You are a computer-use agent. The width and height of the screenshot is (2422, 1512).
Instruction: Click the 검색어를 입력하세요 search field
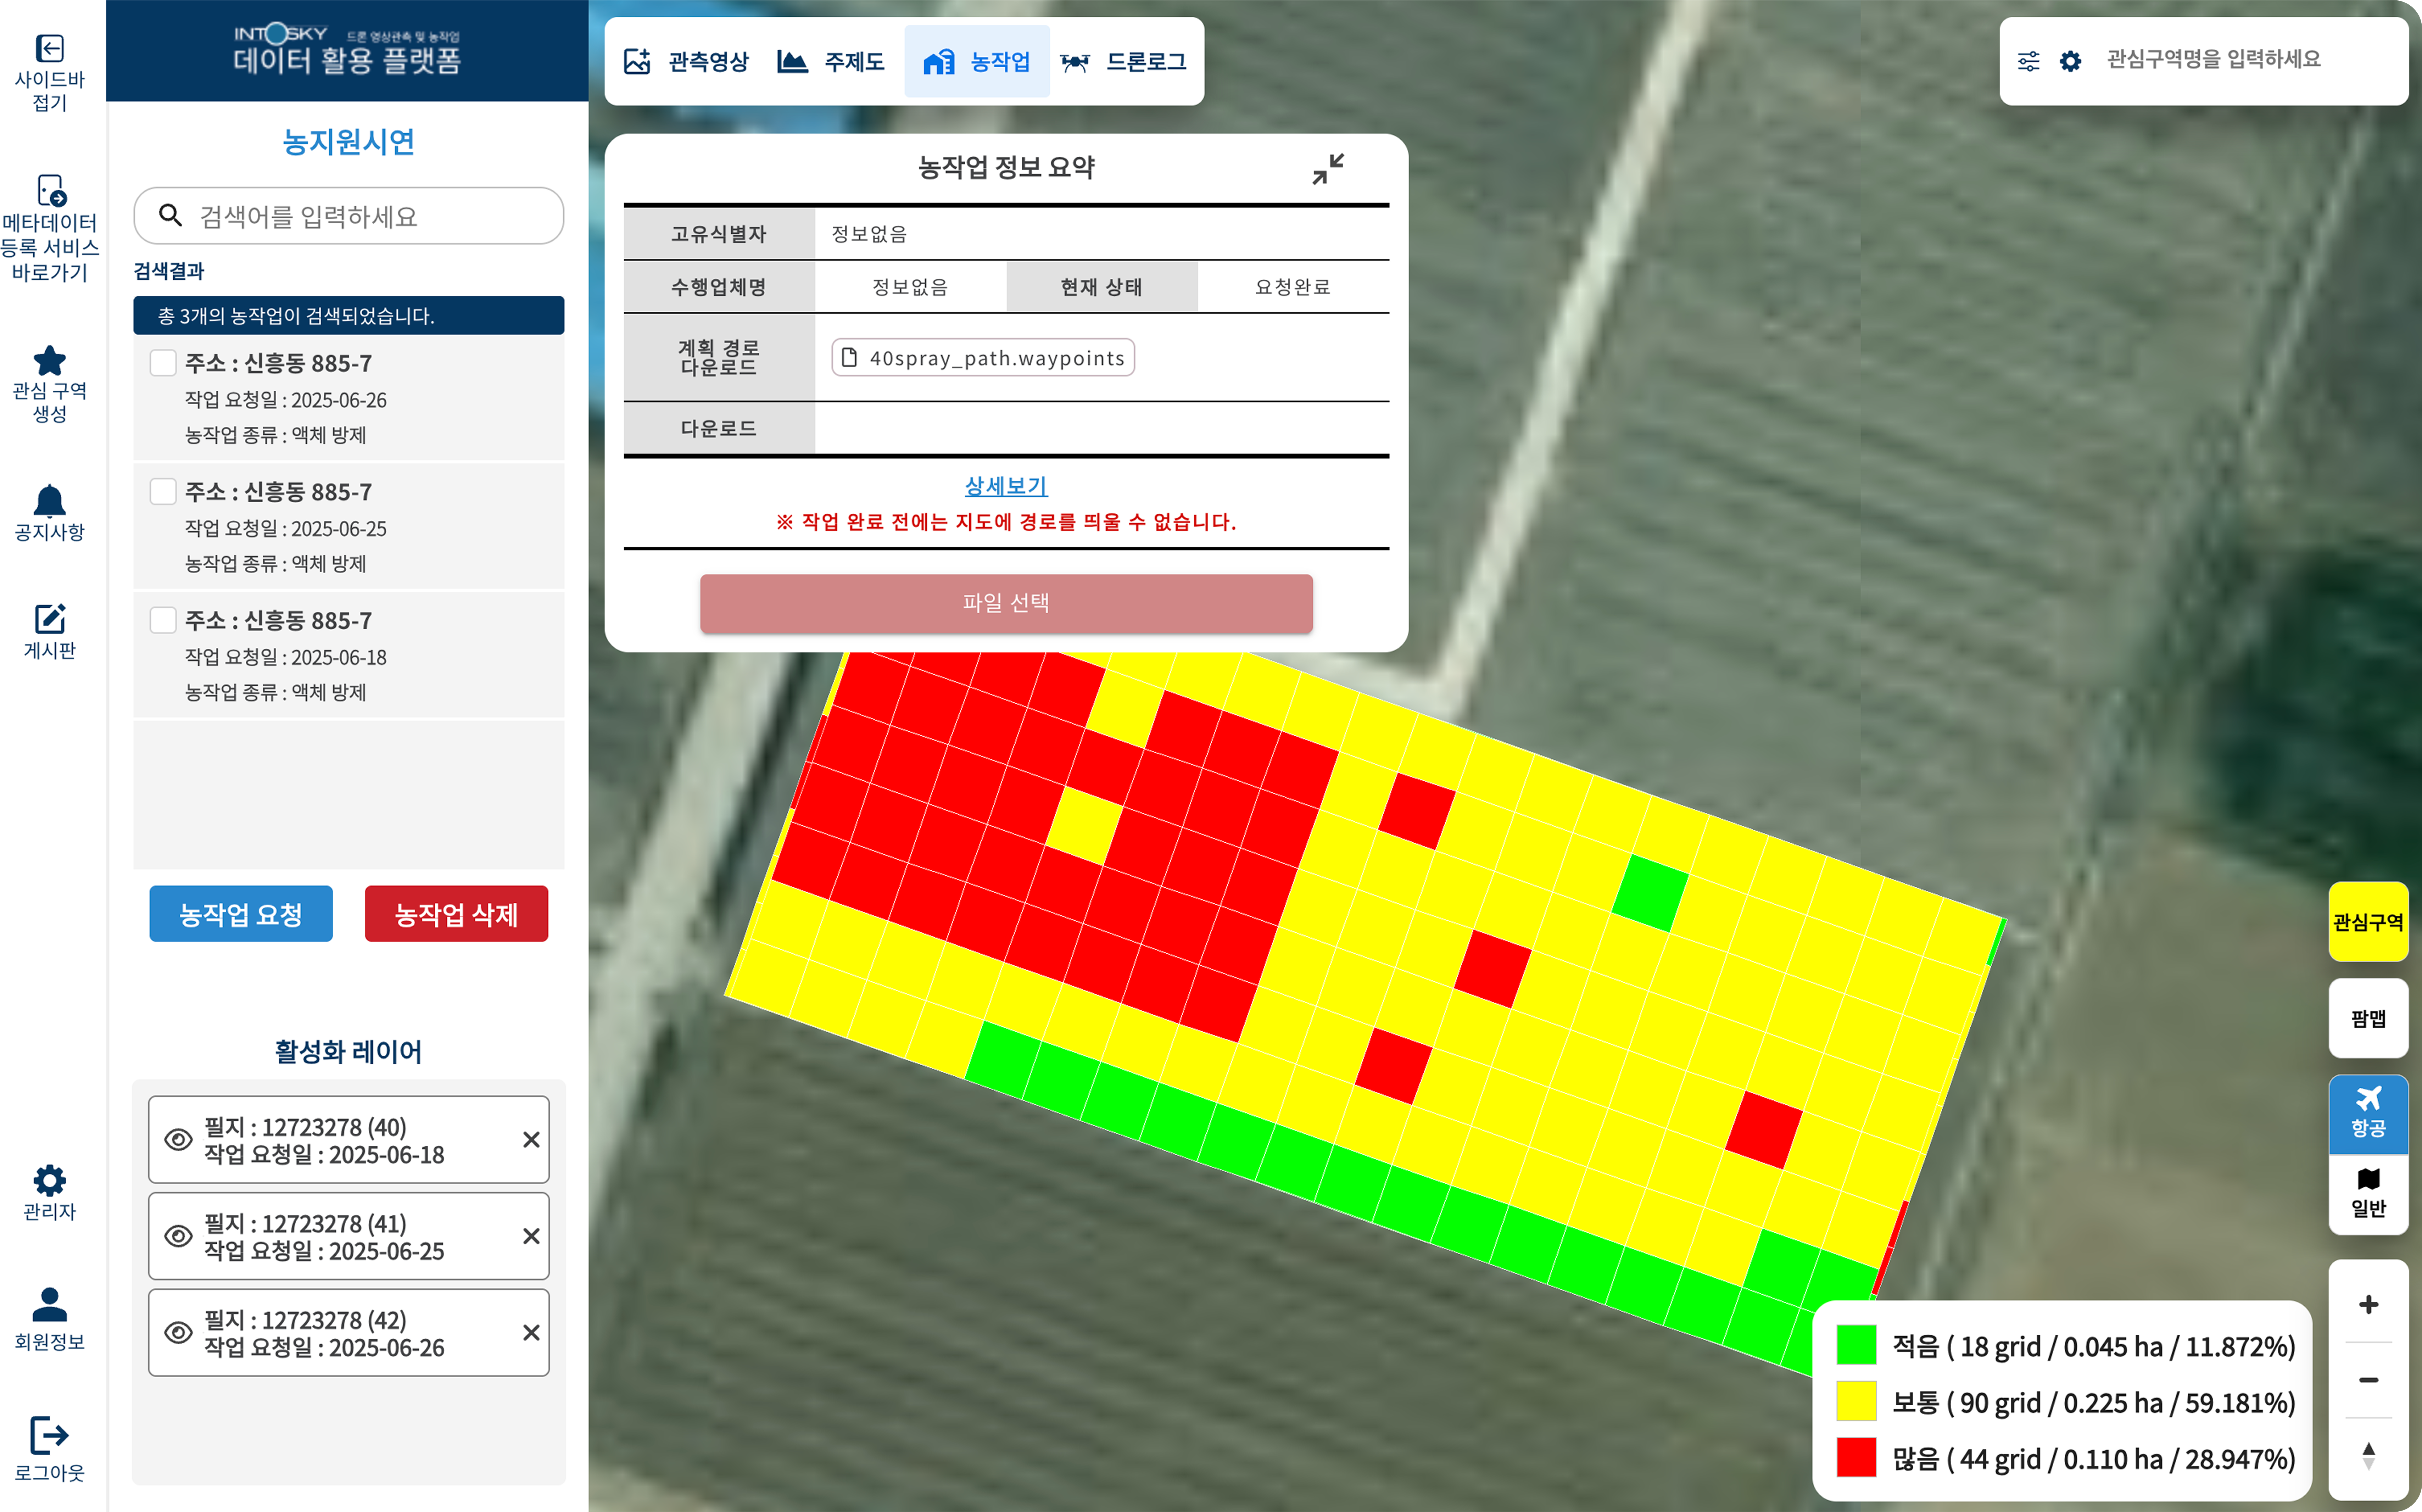370,216
